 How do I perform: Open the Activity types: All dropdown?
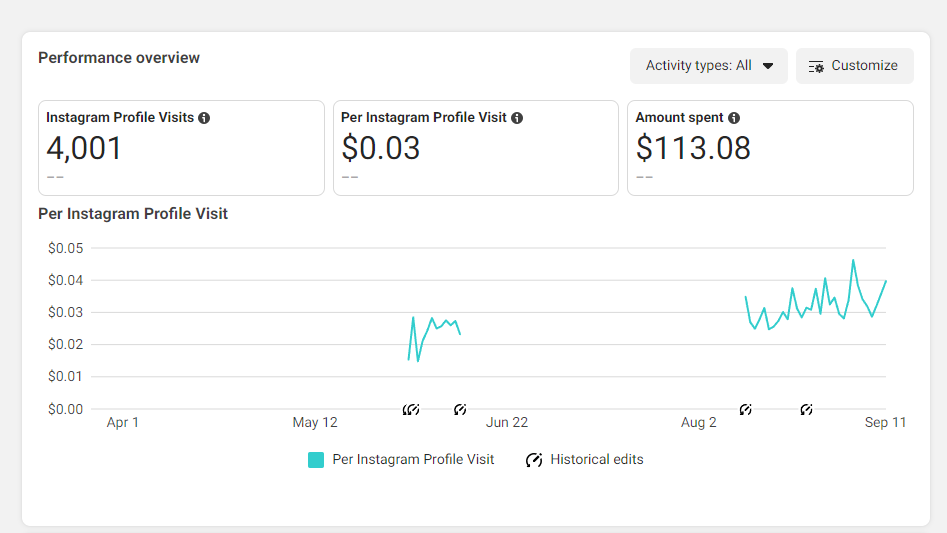point(708,66)
